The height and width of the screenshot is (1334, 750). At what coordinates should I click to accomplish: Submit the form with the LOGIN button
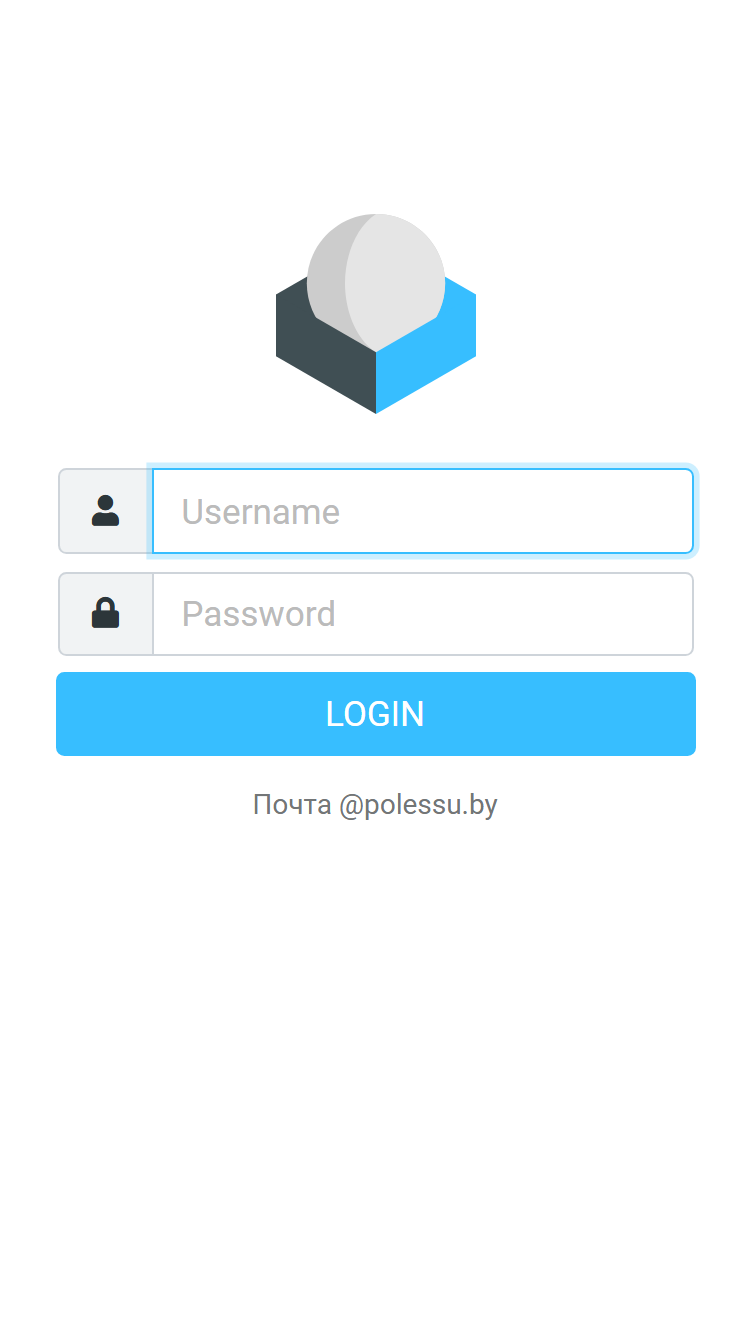click(x=376, y=714)
